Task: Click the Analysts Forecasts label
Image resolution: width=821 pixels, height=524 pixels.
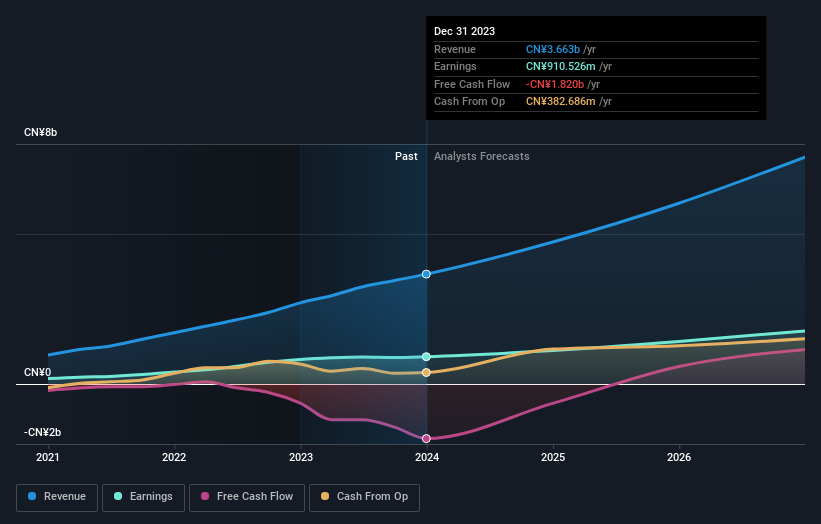Action: pos(482,157)
